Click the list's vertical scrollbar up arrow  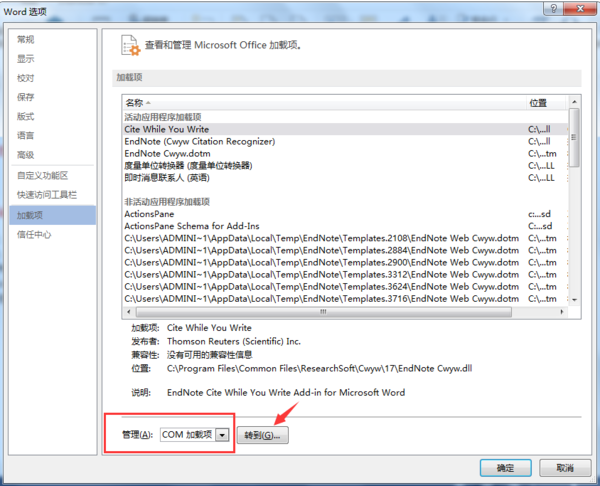pos(574,102)
